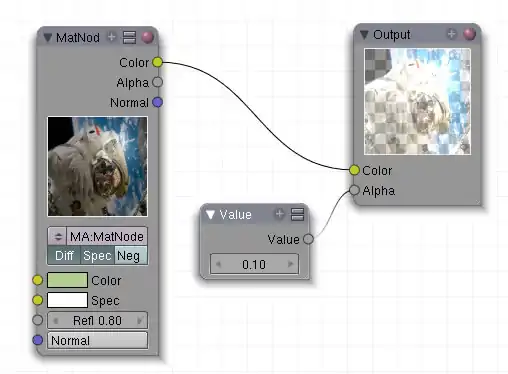
Task: Click the options bars icon on Value node
Action: point(297,214)
